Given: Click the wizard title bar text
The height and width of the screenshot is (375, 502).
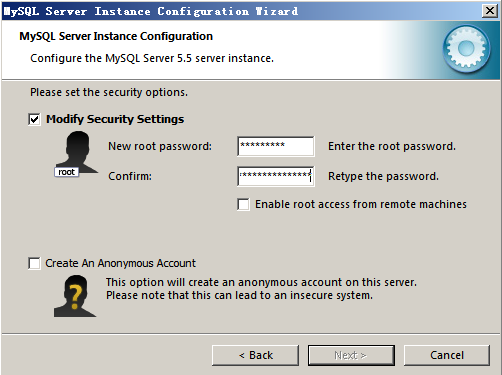Looking at the screenshot, I should 151,11.
